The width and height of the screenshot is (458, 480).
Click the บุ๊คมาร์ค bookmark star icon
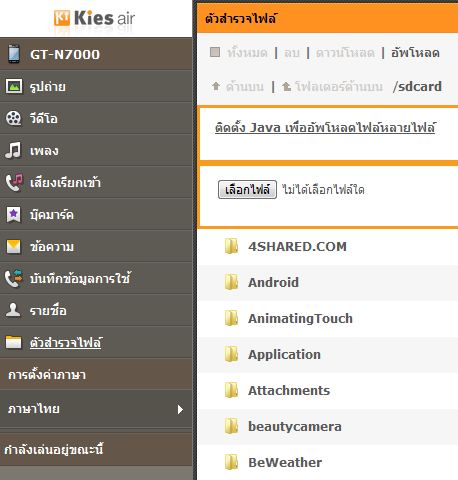(13, 214)
